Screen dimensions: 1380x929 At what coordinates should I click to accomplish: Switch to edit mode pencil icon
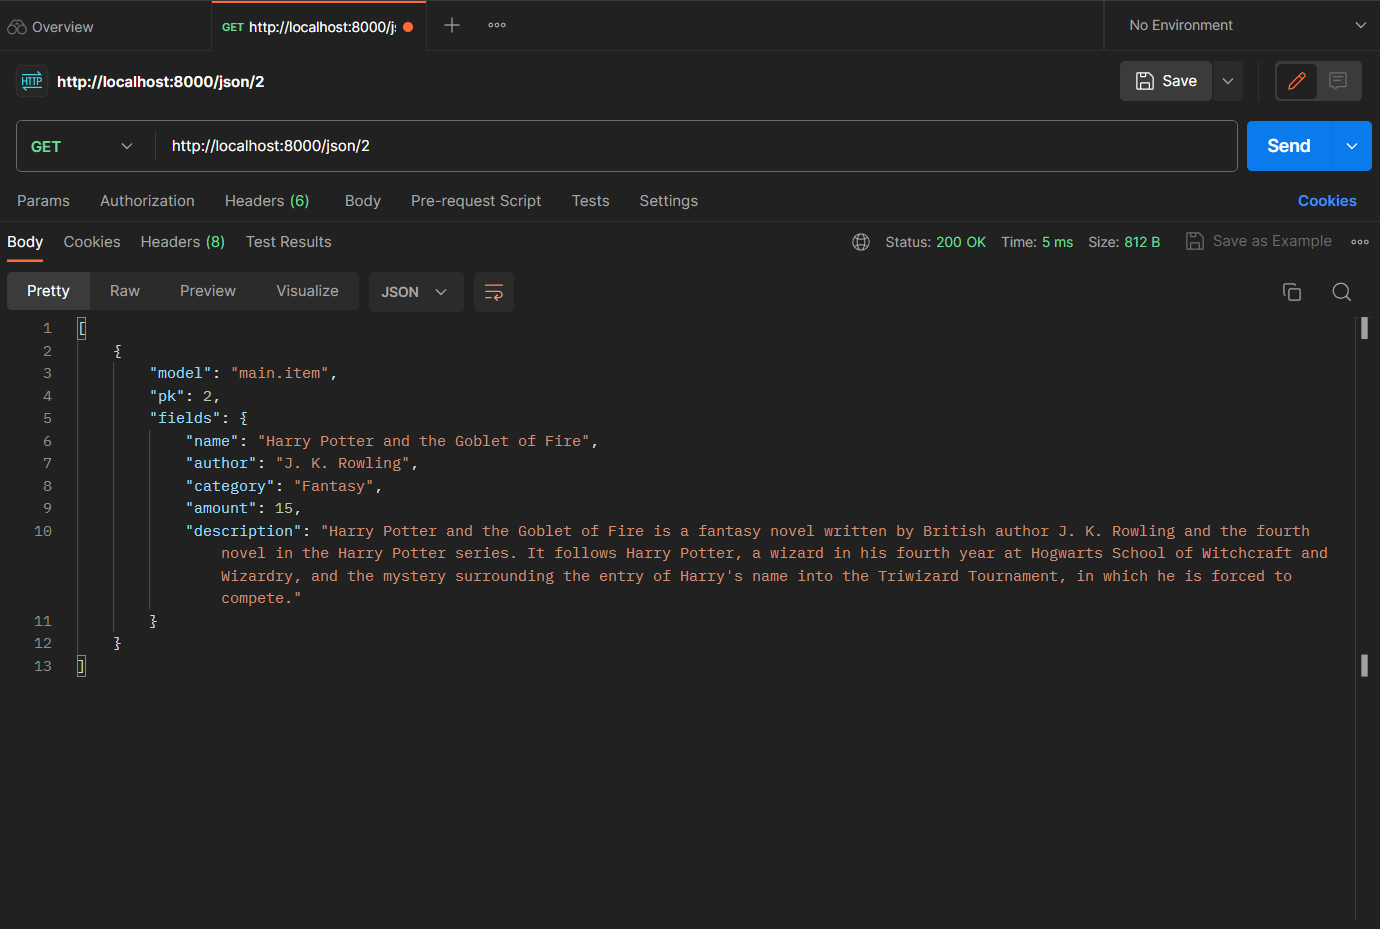(1297, 81)
